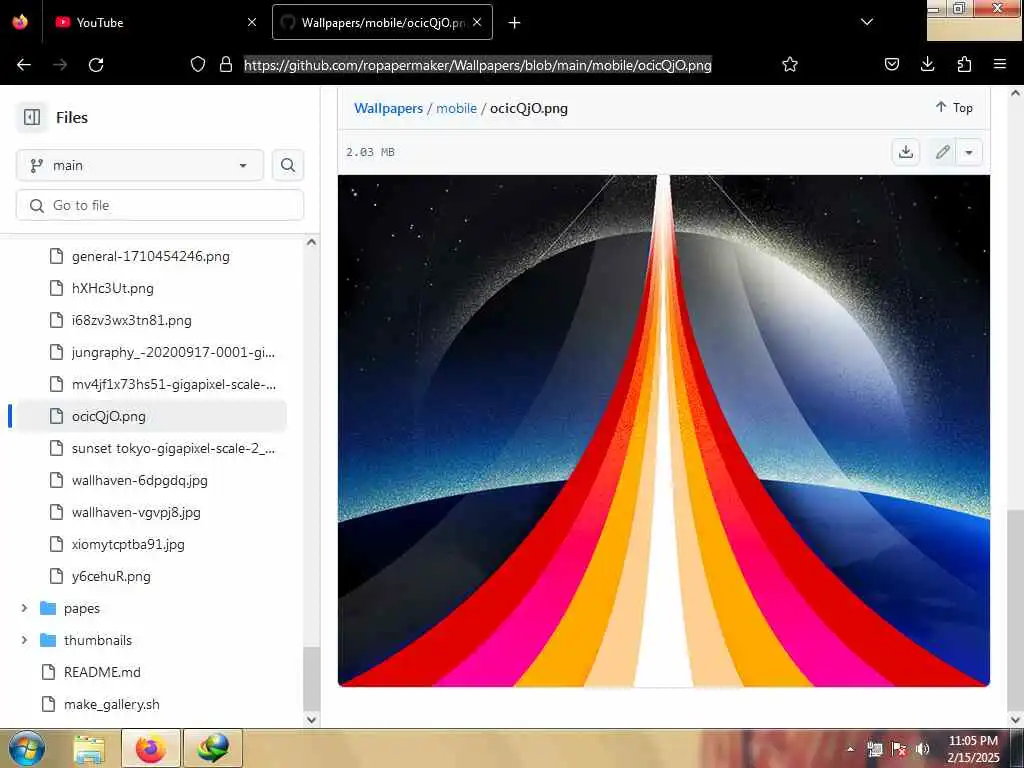The height and width of the screenshot is (768, 1024).
Task: Open more edit options dropdown arrow
Action: pyautogui.click(x=969, y=152)
